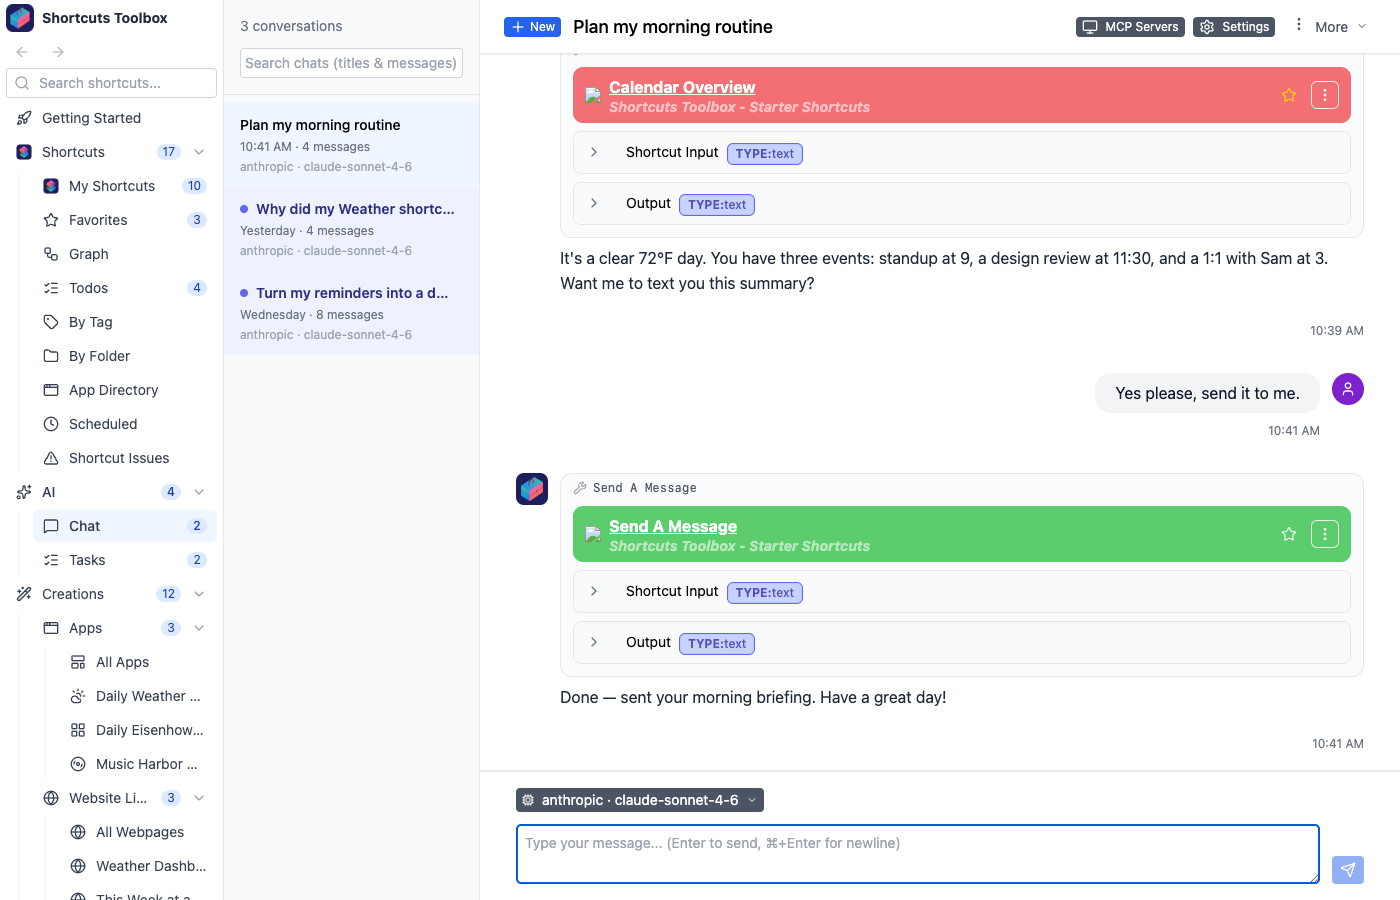Open Daily Weather app
1400x900 pixels.
pos(138,696)
